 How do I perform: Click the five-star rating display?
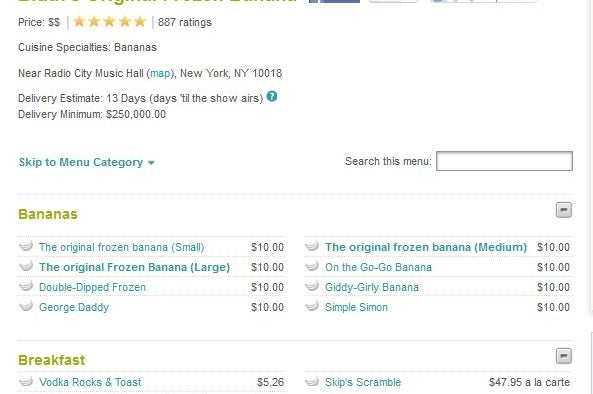[110, 22]
